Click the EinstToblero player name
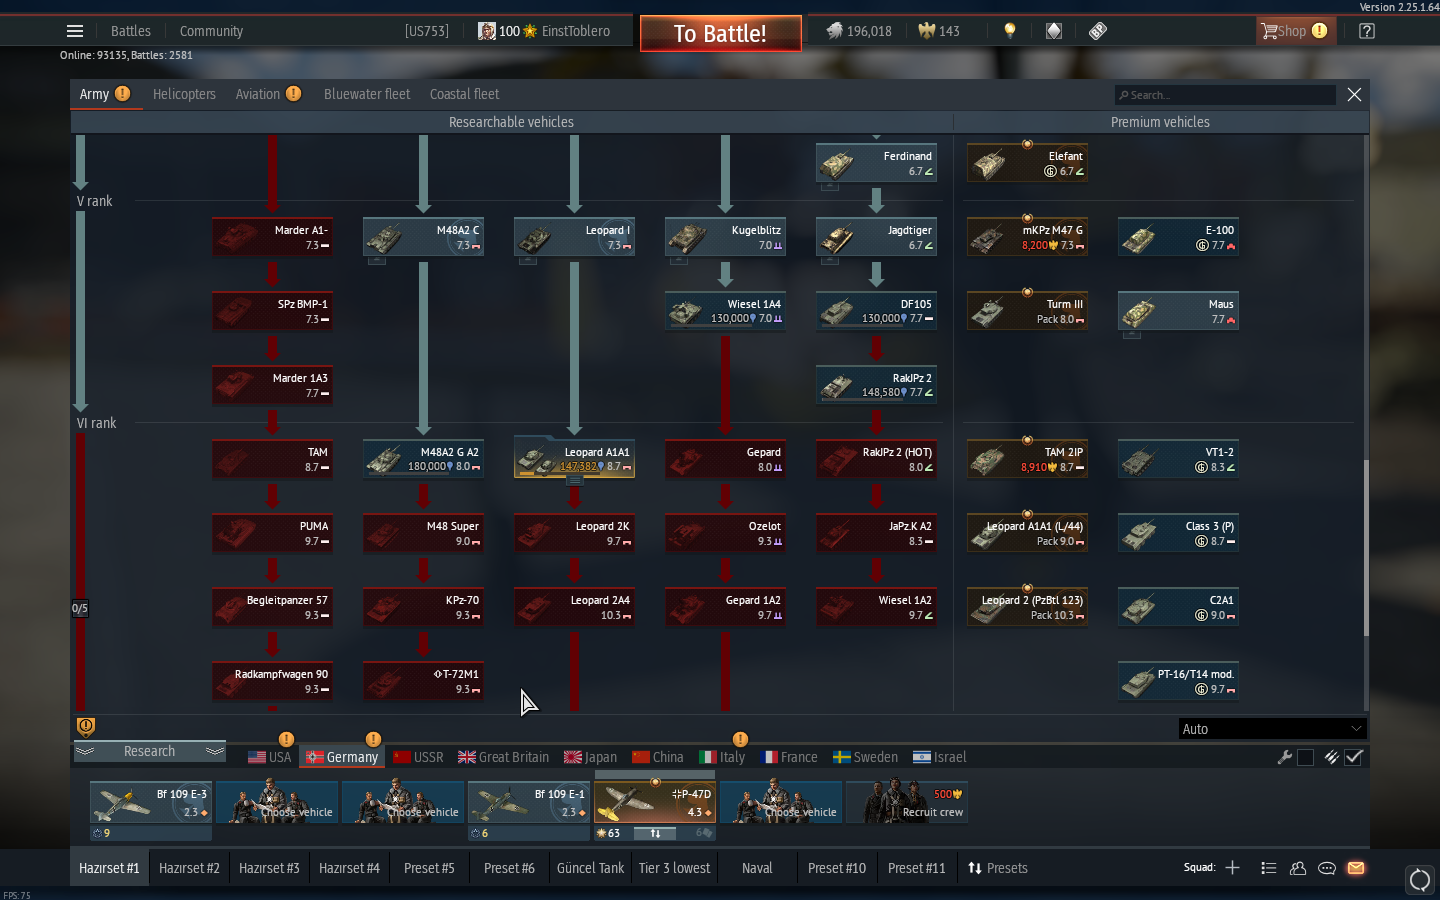The height and width of the screenshot is (900, 1440). [x=576, y=31]
